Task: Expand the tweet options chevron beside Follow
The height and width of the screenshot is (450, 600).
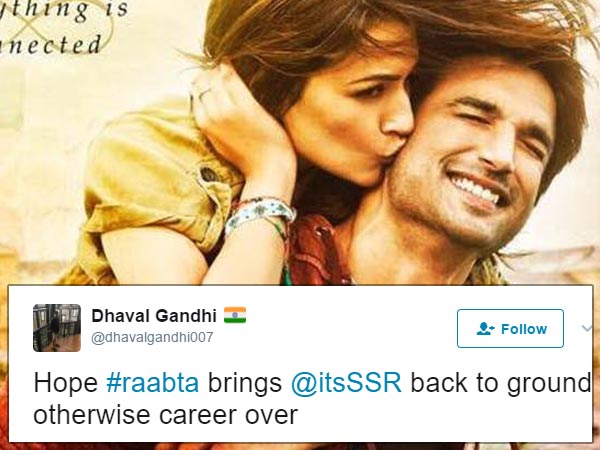Action: (x=587, y=328)
